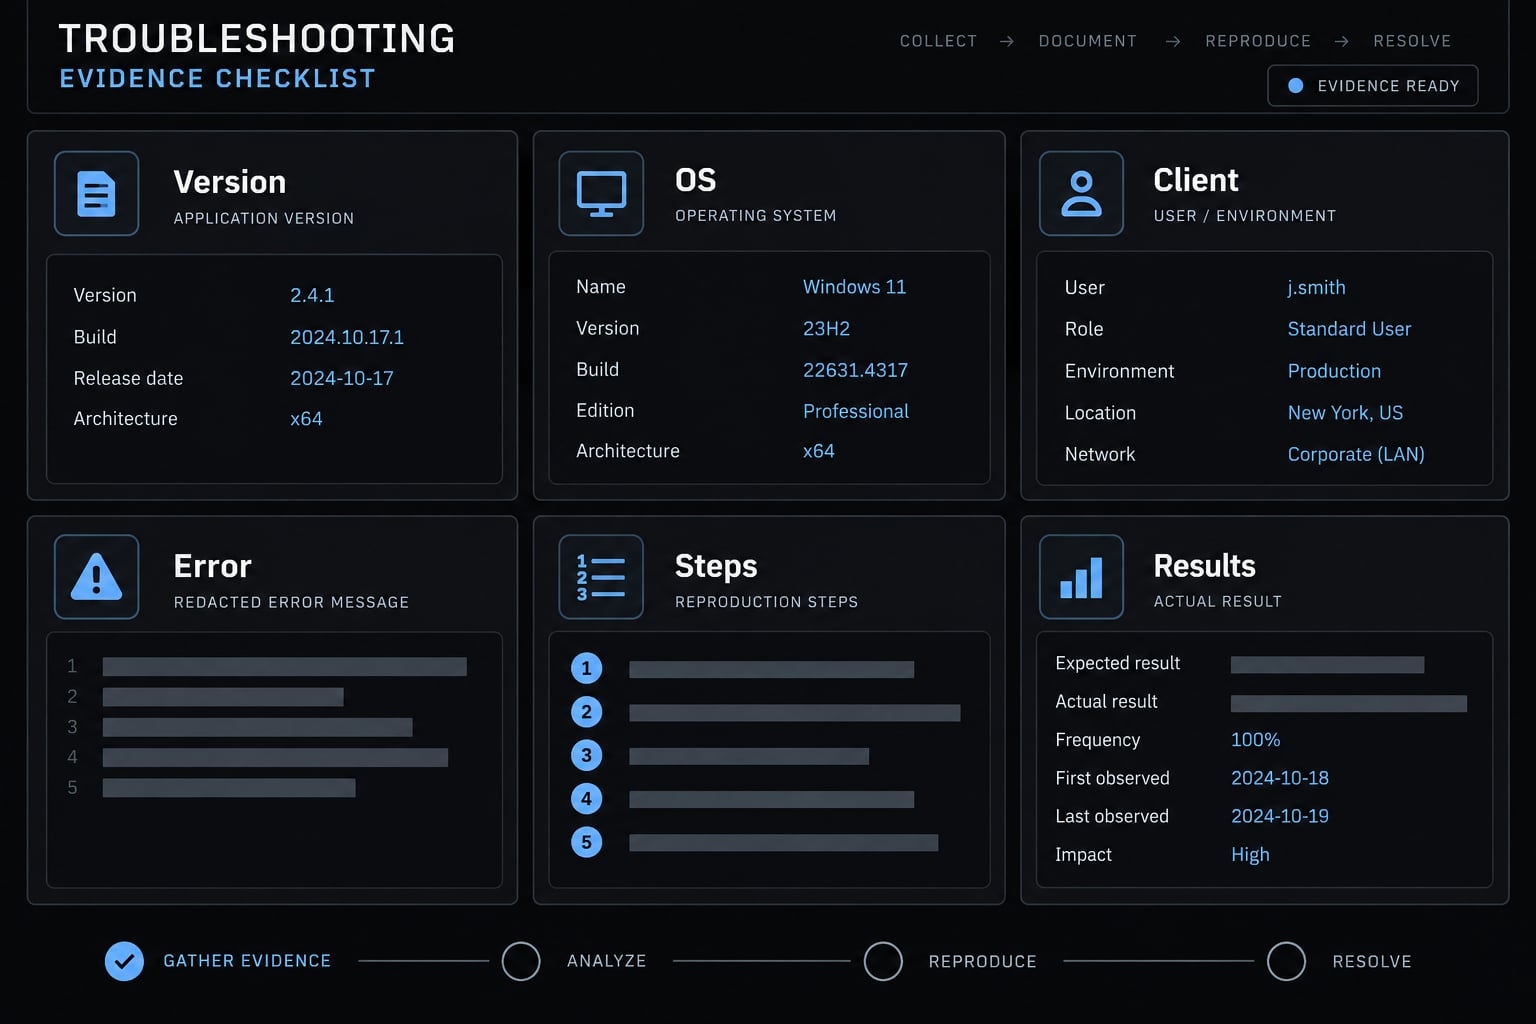Click the arrow after COLLECT
Viewport: 1536px width, 1024px height.
(1007, 41)
